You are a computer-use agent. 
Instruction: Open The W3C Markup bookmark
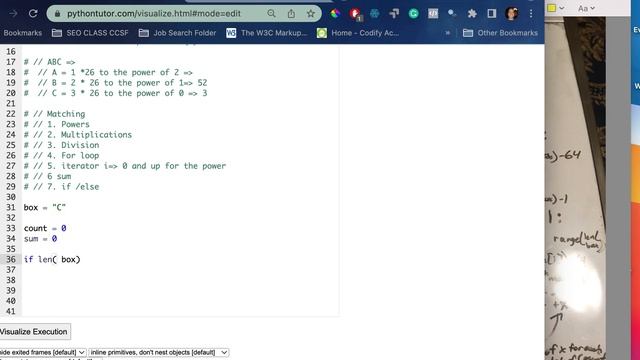[x=267, y=33]
